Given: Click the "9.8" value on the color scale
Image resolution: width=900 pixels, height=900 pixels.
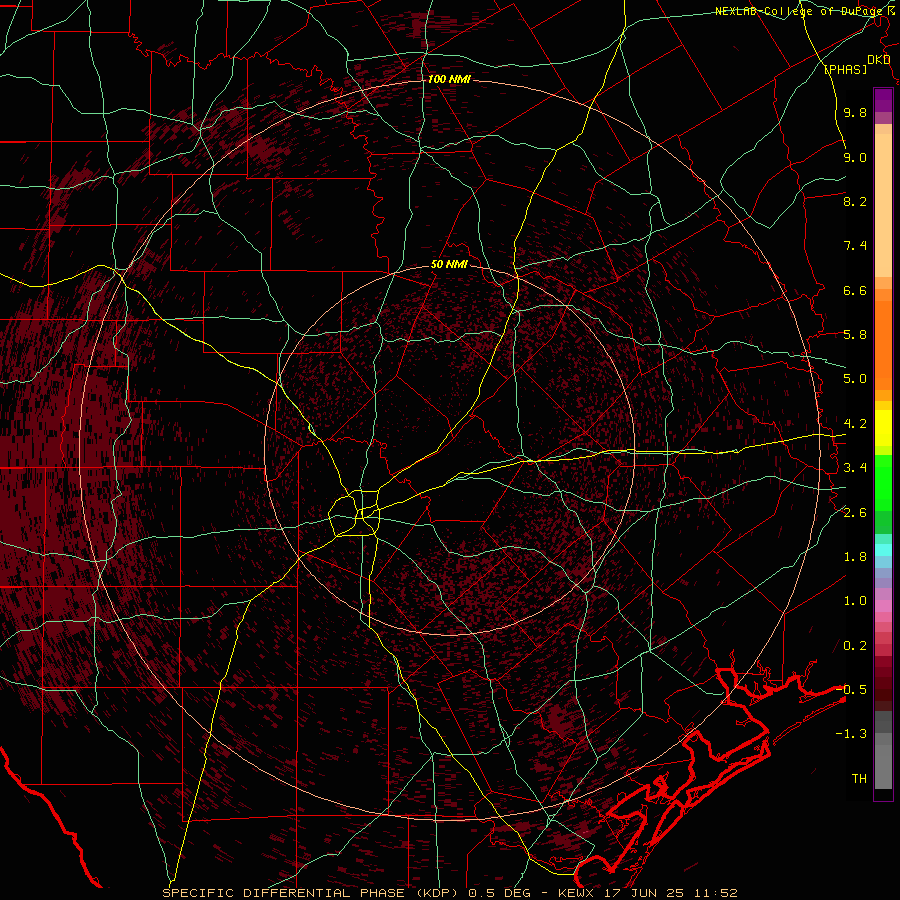Looking at the screenshot, I should (x=855, y=112).
